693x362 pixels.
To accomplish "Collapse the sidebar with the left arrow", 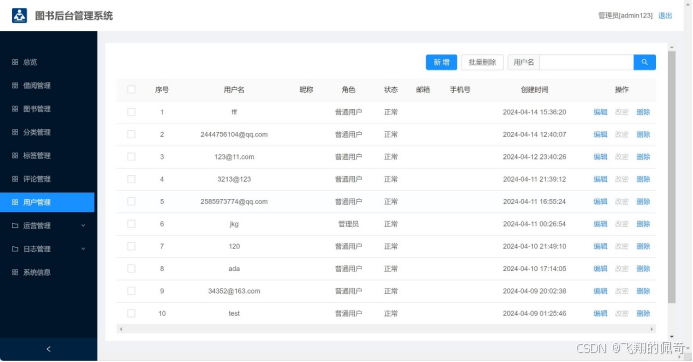I will [49, 349].
